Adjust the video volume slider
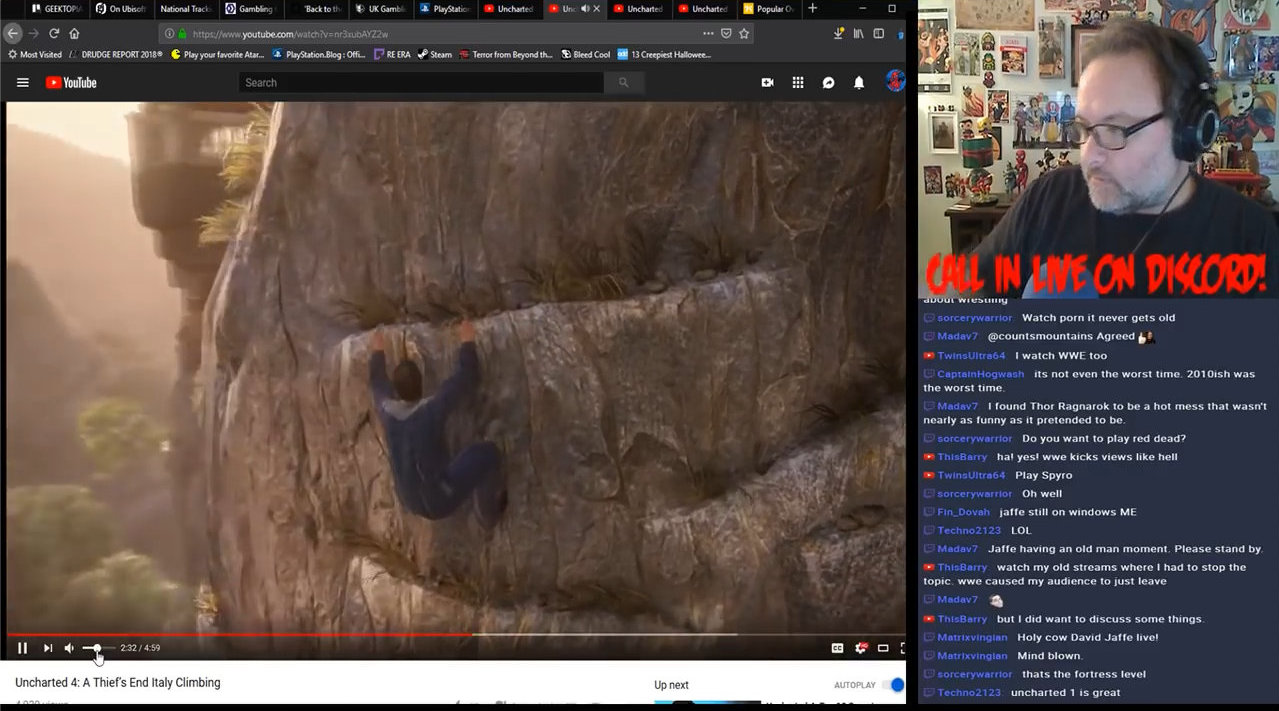This screenshot has width=1279, height=711. [96, 648]
